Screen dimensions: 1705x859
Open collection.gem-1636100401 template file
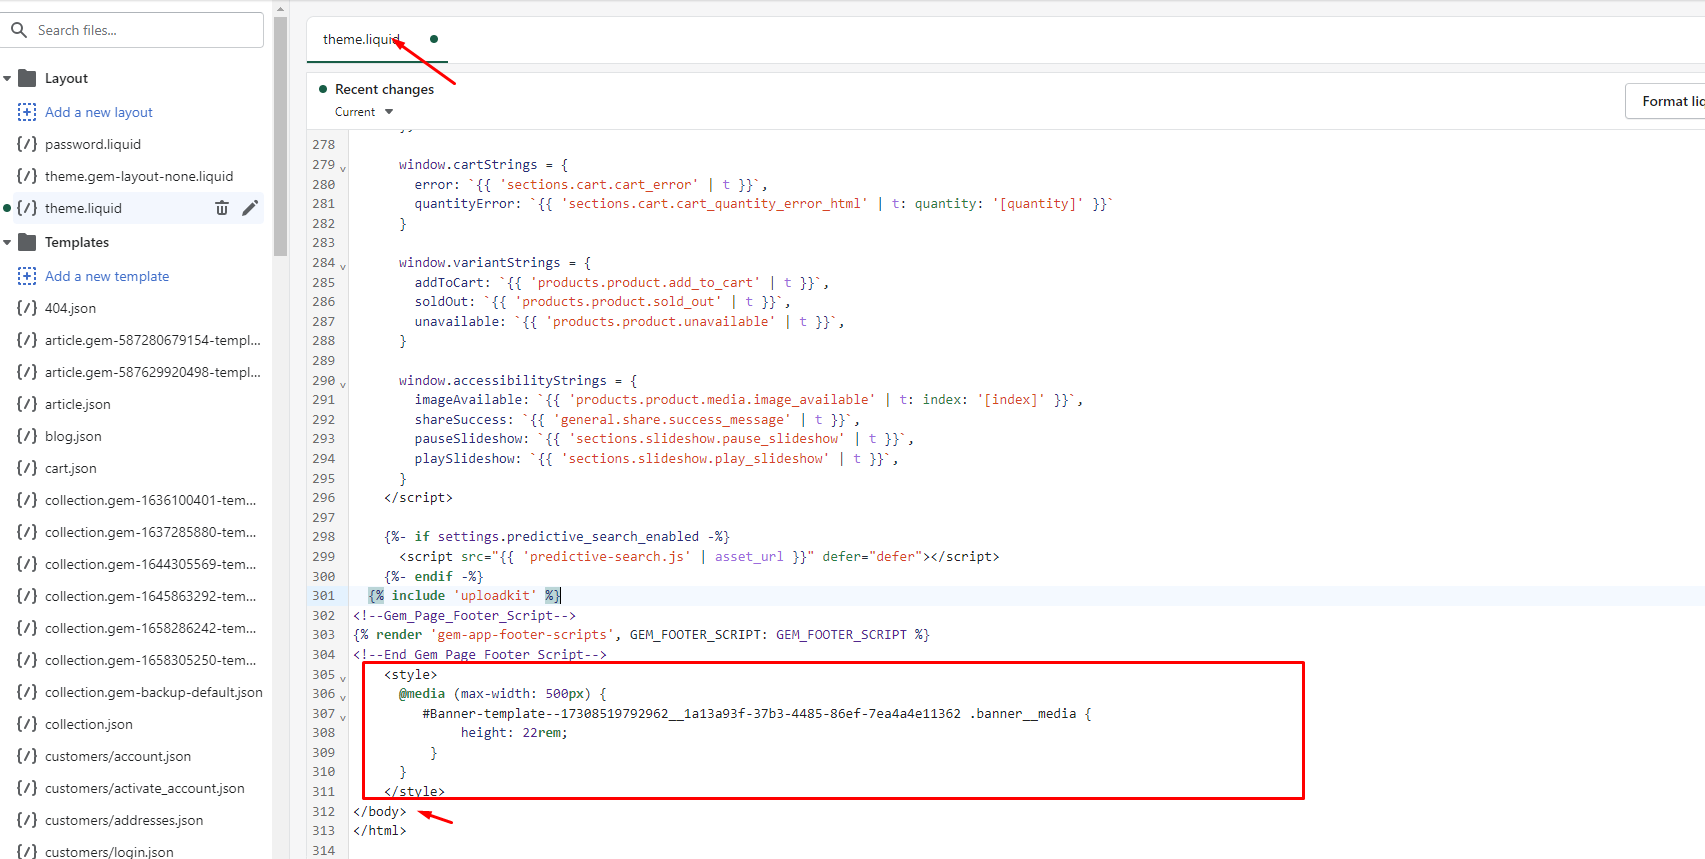[x=150, y=500]
